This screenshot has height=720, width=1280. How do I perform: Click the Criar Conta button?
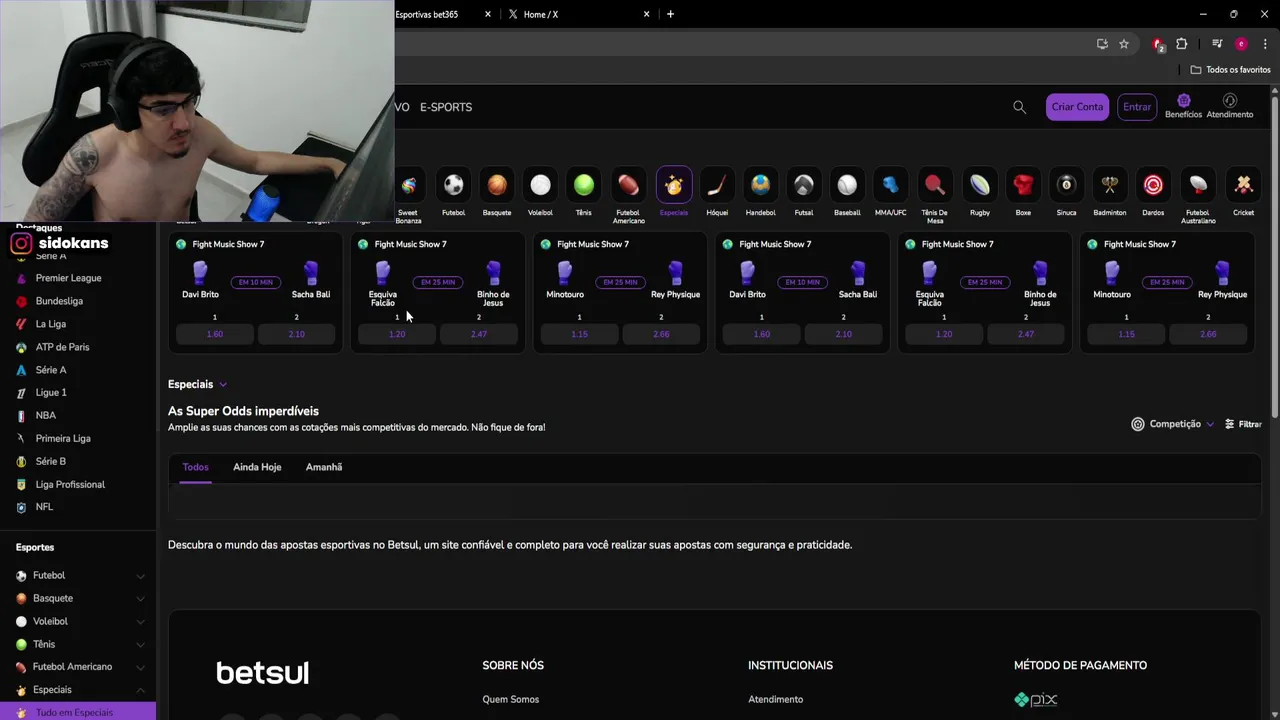click(1077, 107)
